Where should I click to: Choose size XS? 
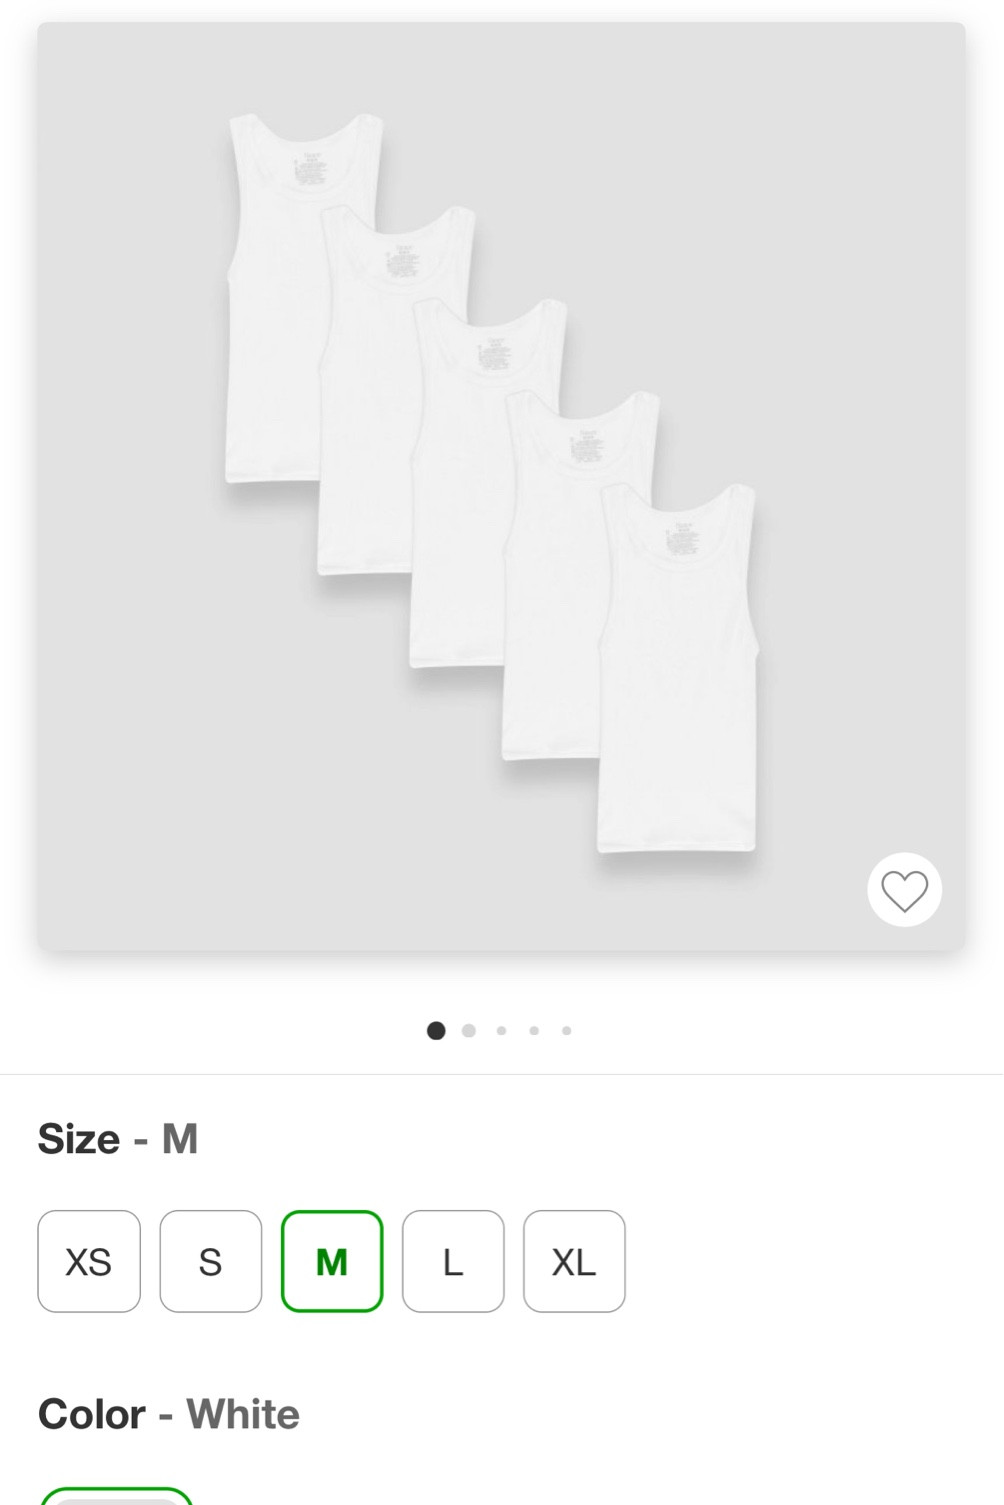coord(89,1261)
